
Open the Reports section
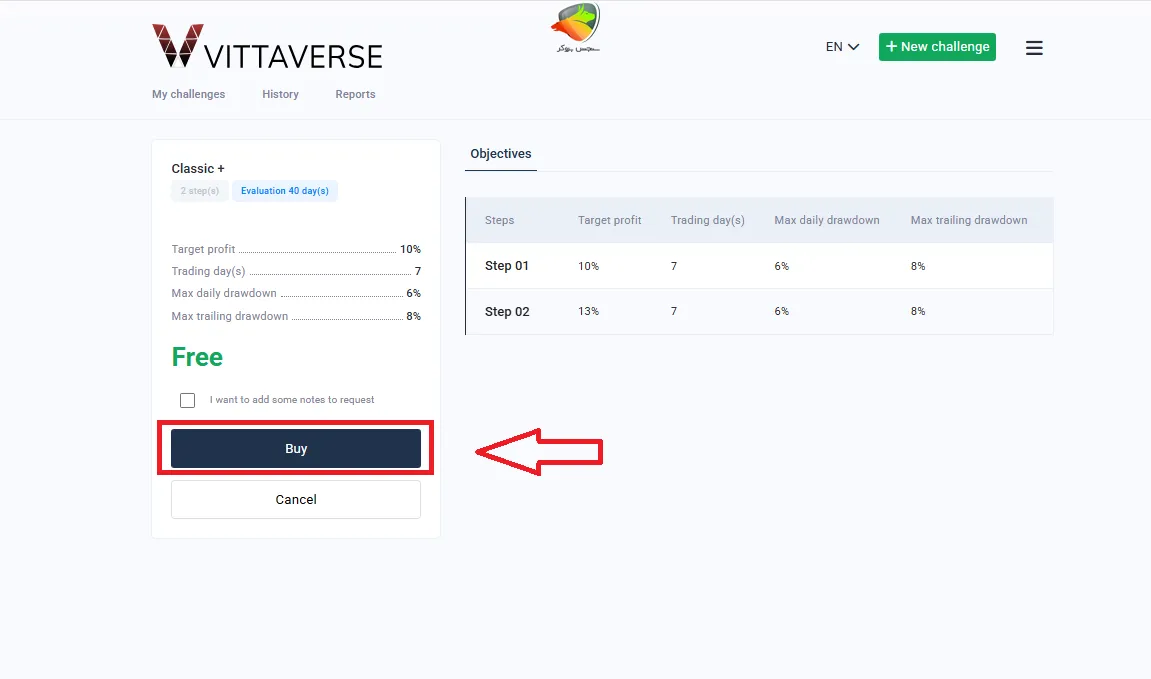(355, 94)
